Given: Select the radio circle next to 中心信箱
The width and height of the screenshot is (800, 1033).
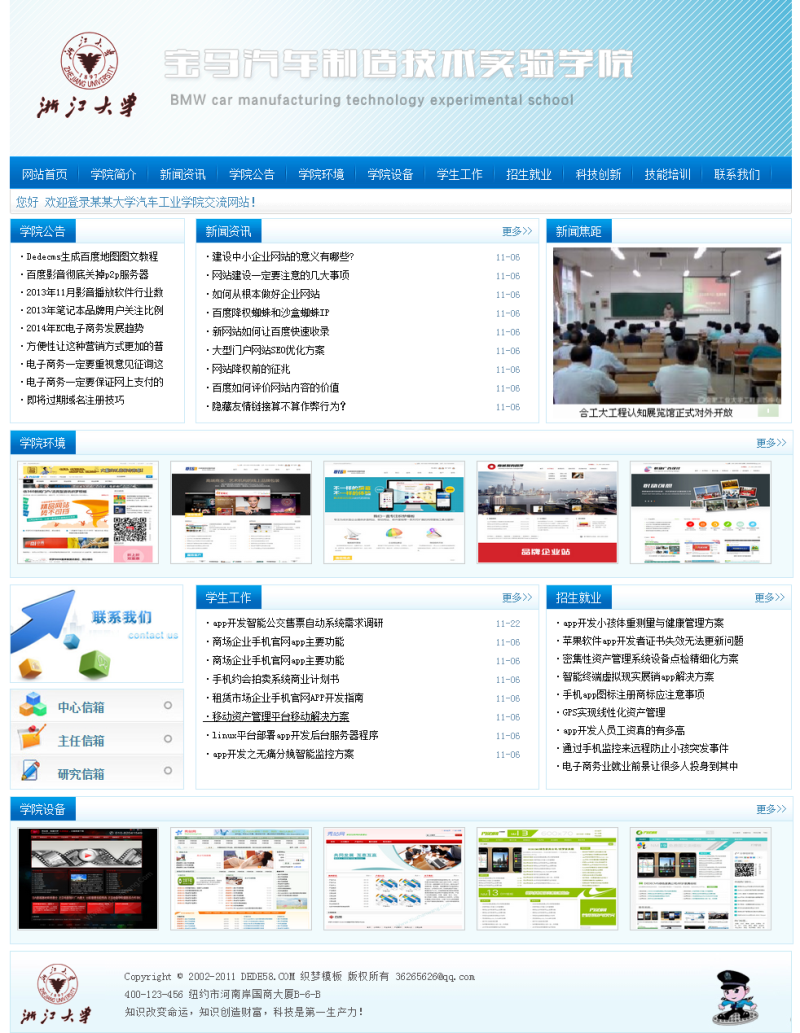Looking at the screenshot, I should [x=168, y=705].
